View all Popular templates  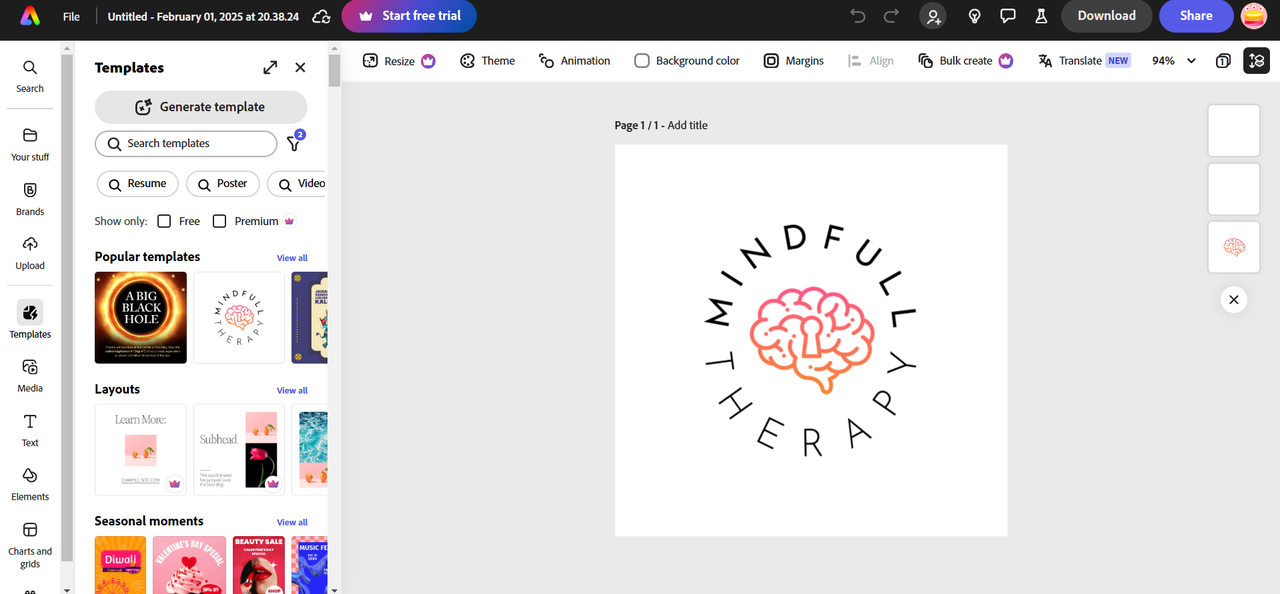(x=292, y=258)
